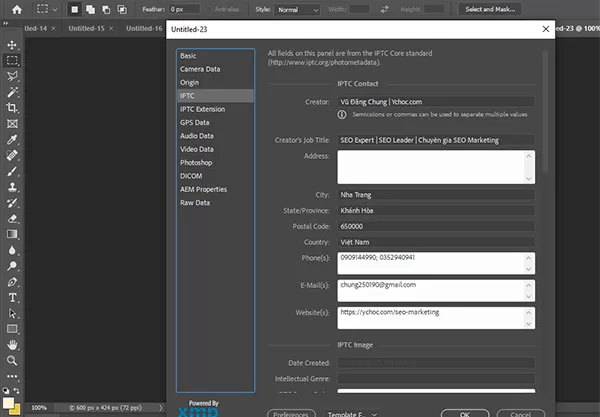The height and width of the screenshot is (417, 600).
Task: Click the City field showing Nha Trang
Action: coord(436,195)
